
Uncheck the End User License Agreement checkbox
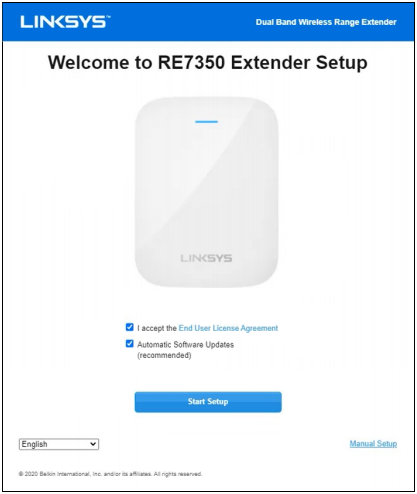(x=130, y=327)
